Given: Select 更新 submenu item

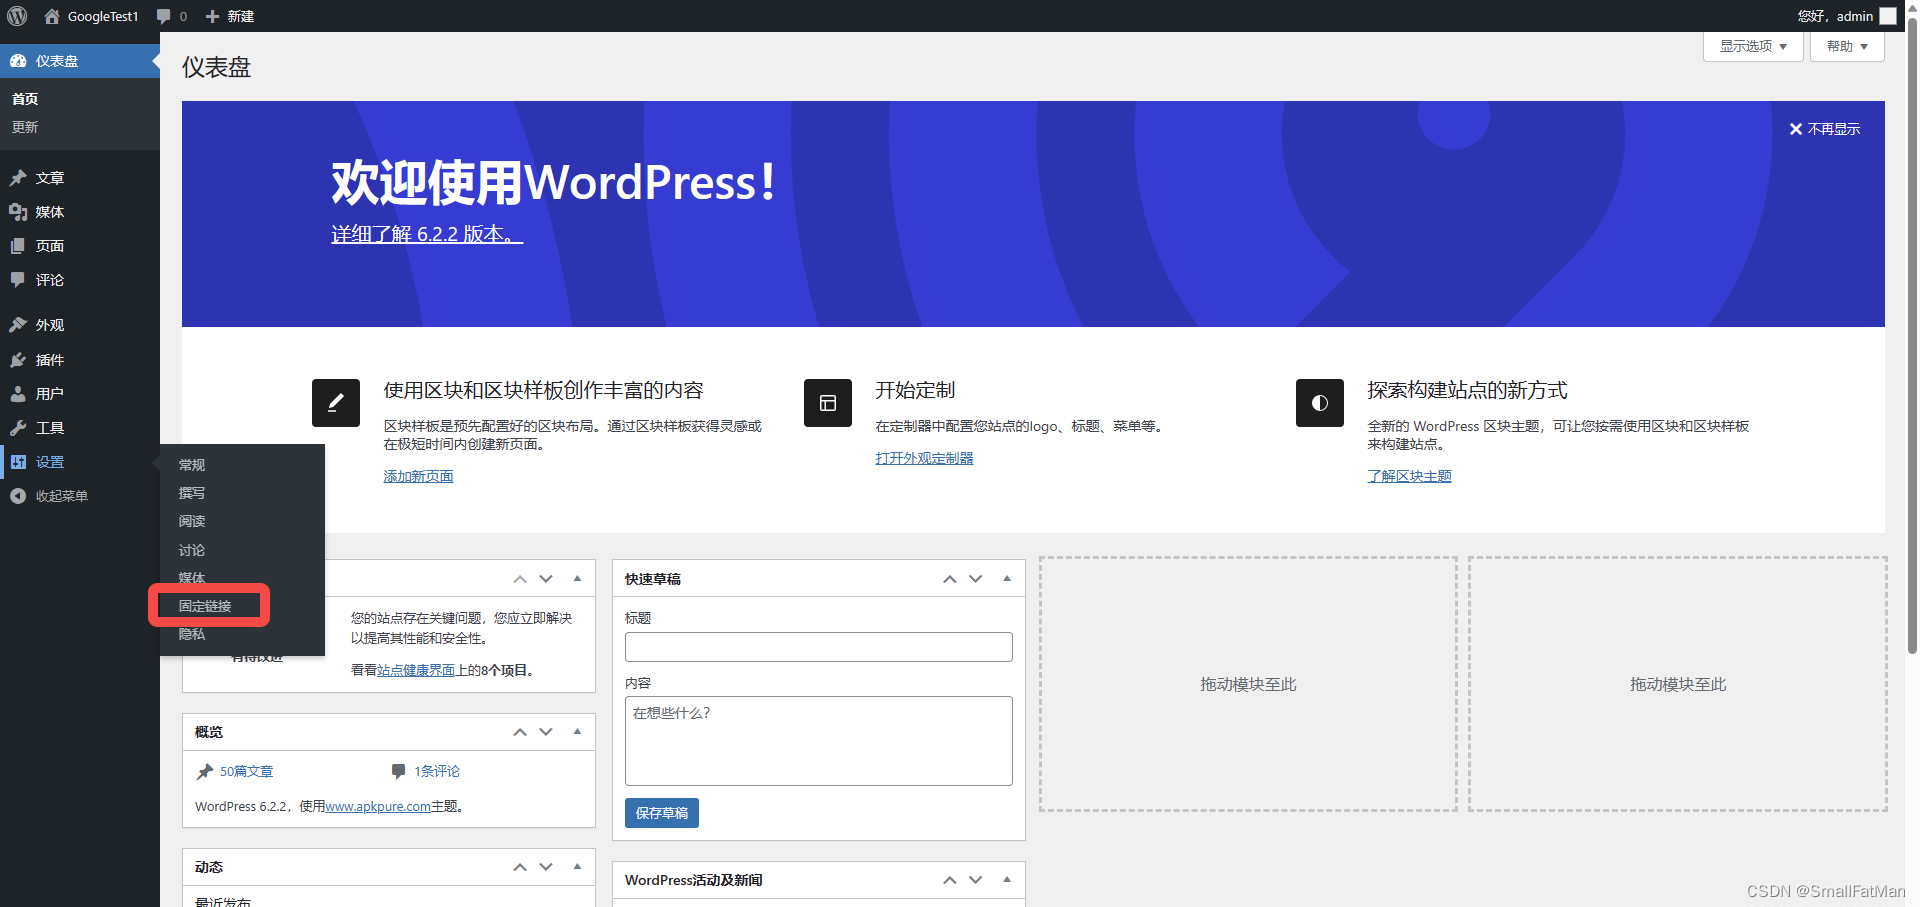Looking at the screenshot, I should point(25,127).
